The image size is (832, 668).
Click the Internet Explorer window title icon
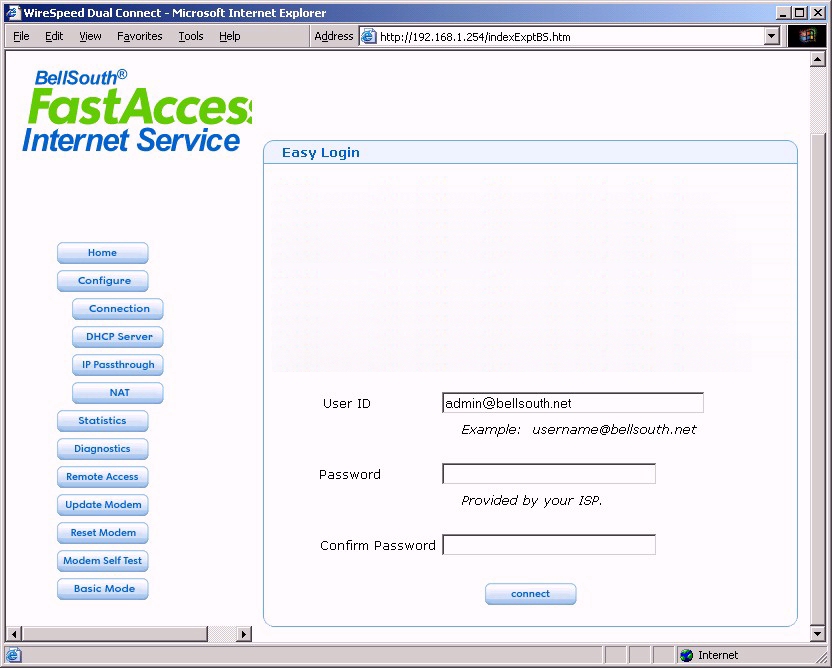13,13
